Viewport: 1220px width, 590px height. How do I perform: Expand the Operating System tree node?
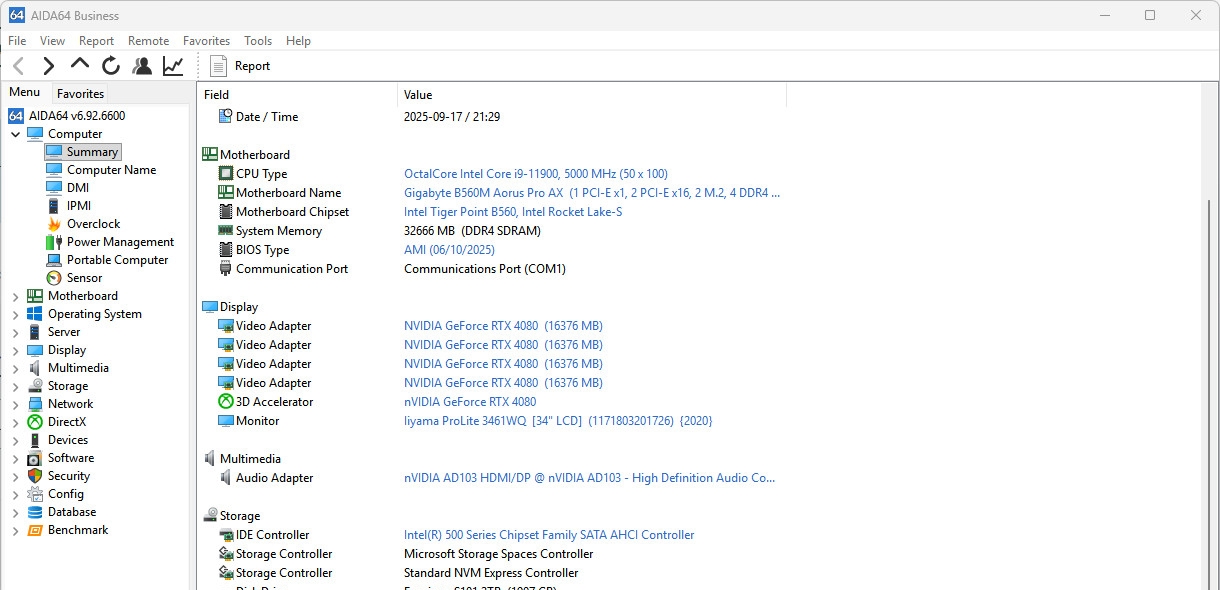pos(15,314)
